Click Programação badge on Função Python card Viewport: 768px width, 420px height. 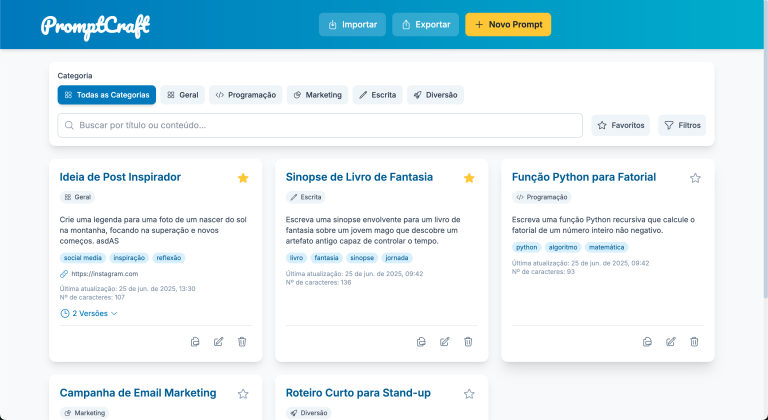542,197
